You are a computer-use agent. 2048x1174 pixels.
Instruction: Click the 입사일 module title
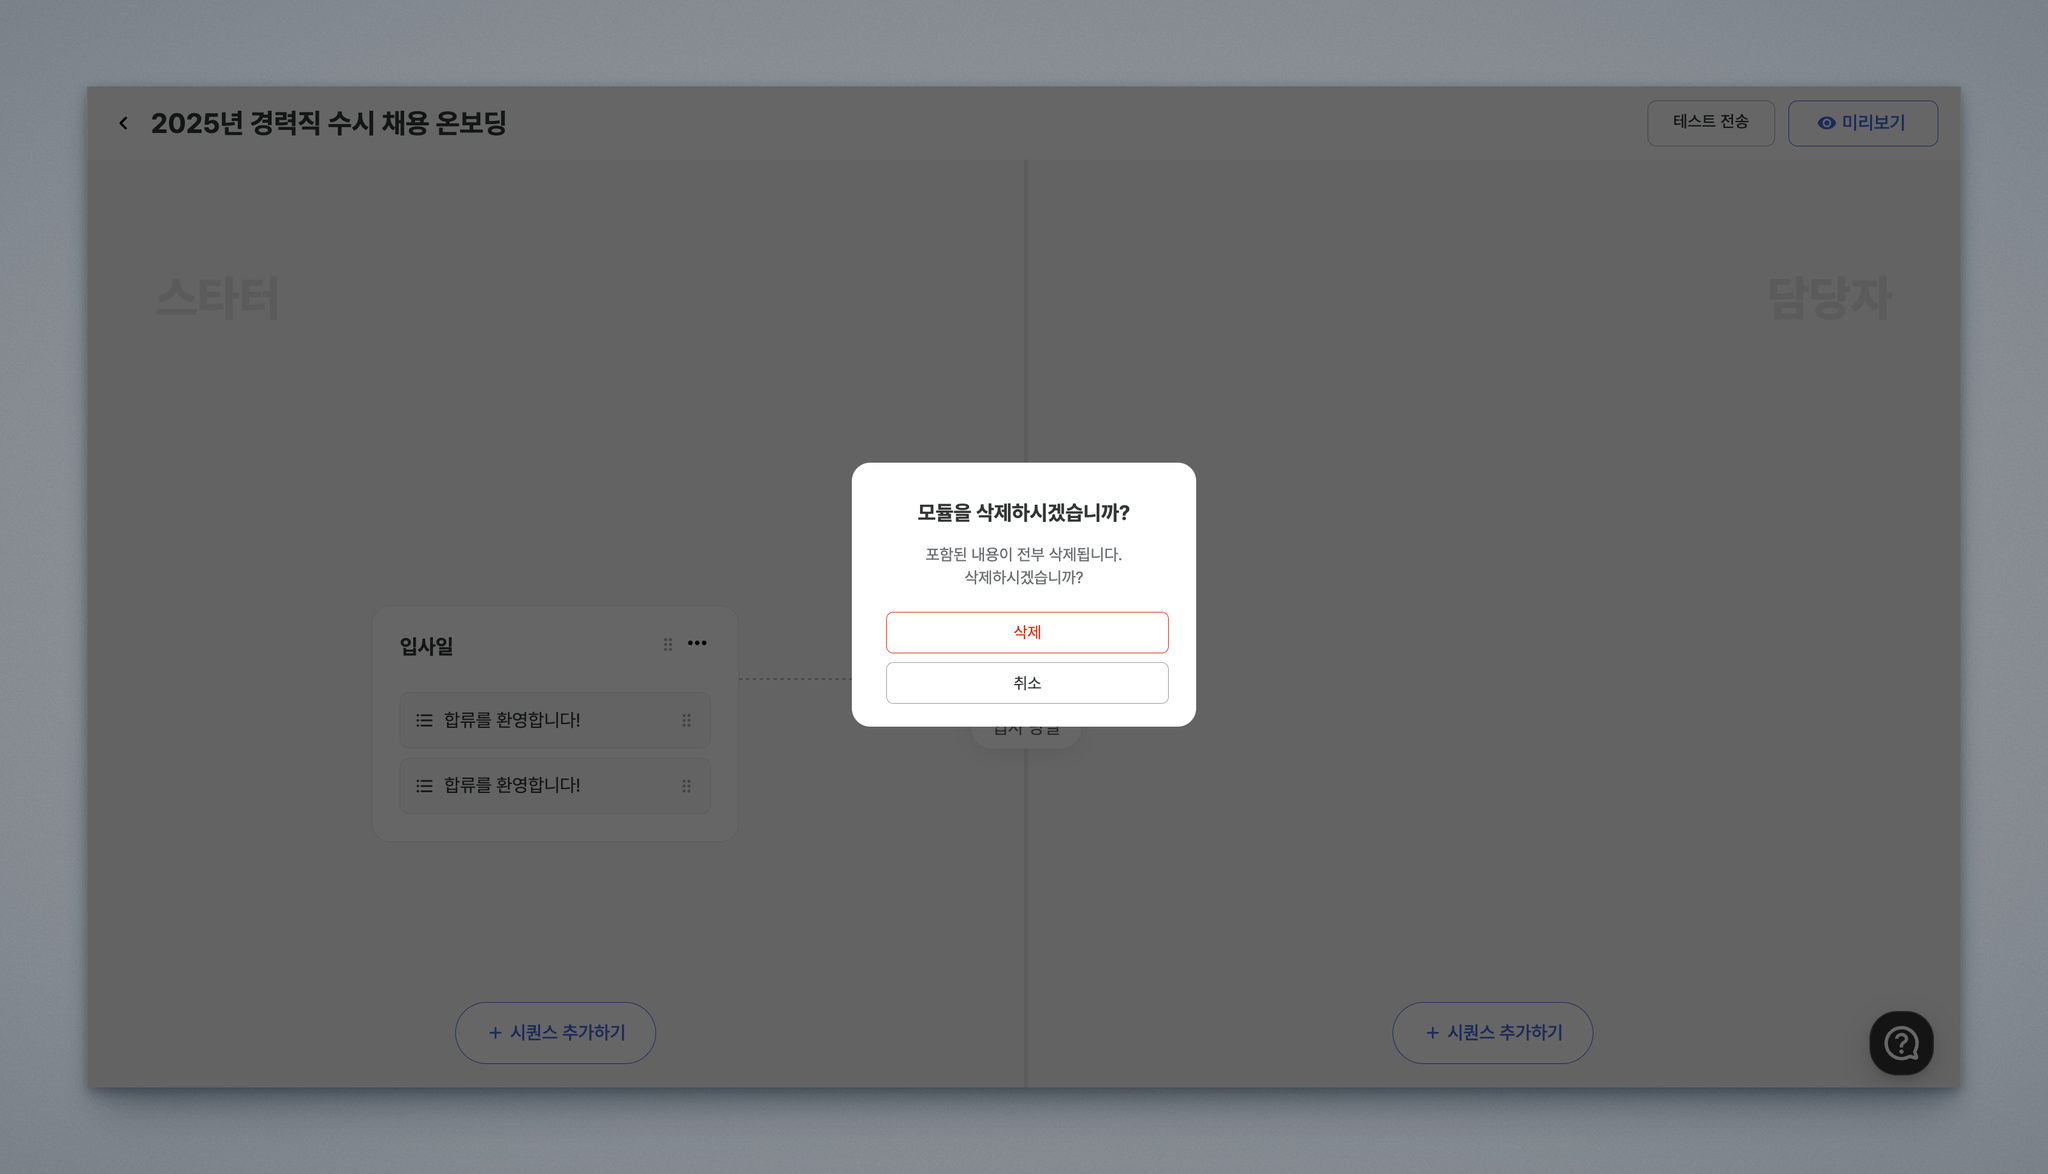pyautogui.click(x=427, y=646)
